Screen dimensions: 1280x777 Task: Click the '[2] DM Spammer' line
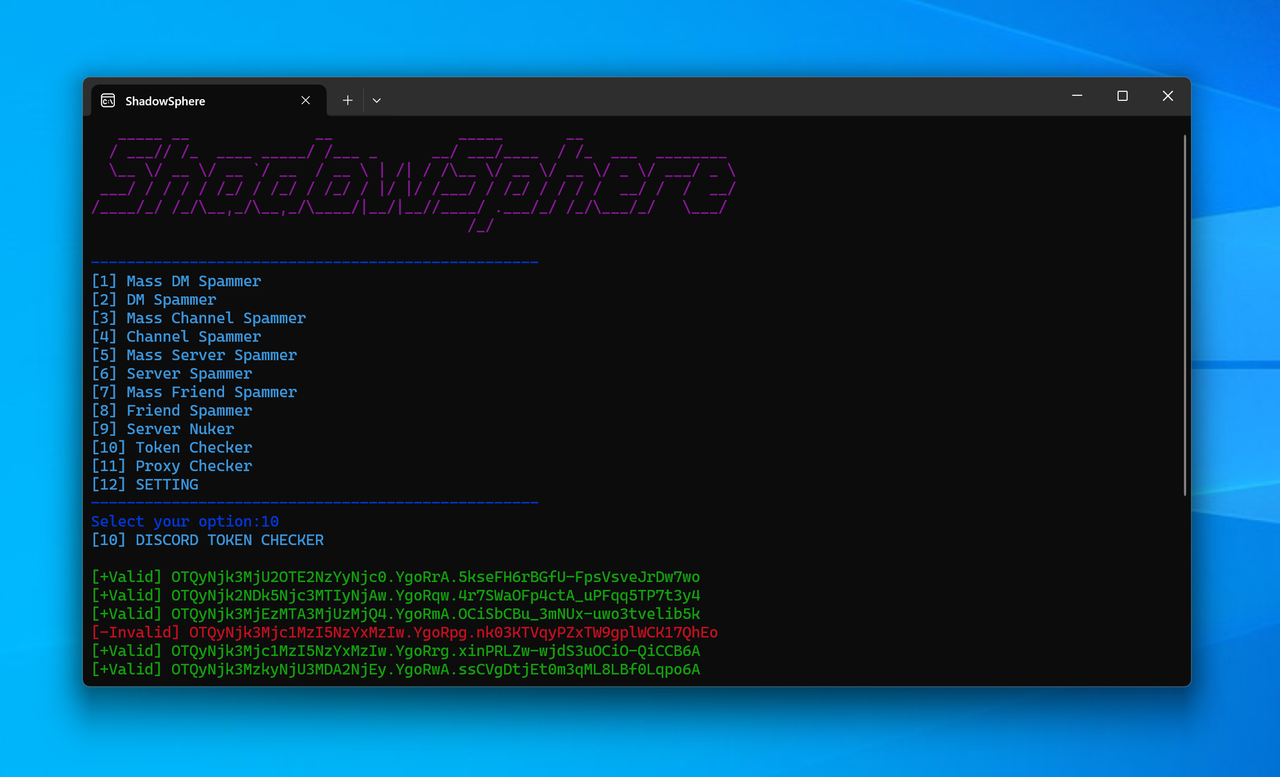154,300
